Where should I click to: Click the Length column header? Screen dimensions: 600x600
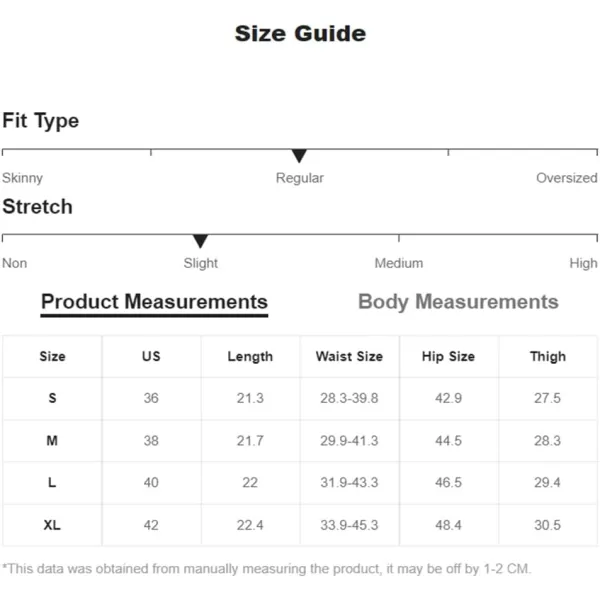[x=250, y=357]
